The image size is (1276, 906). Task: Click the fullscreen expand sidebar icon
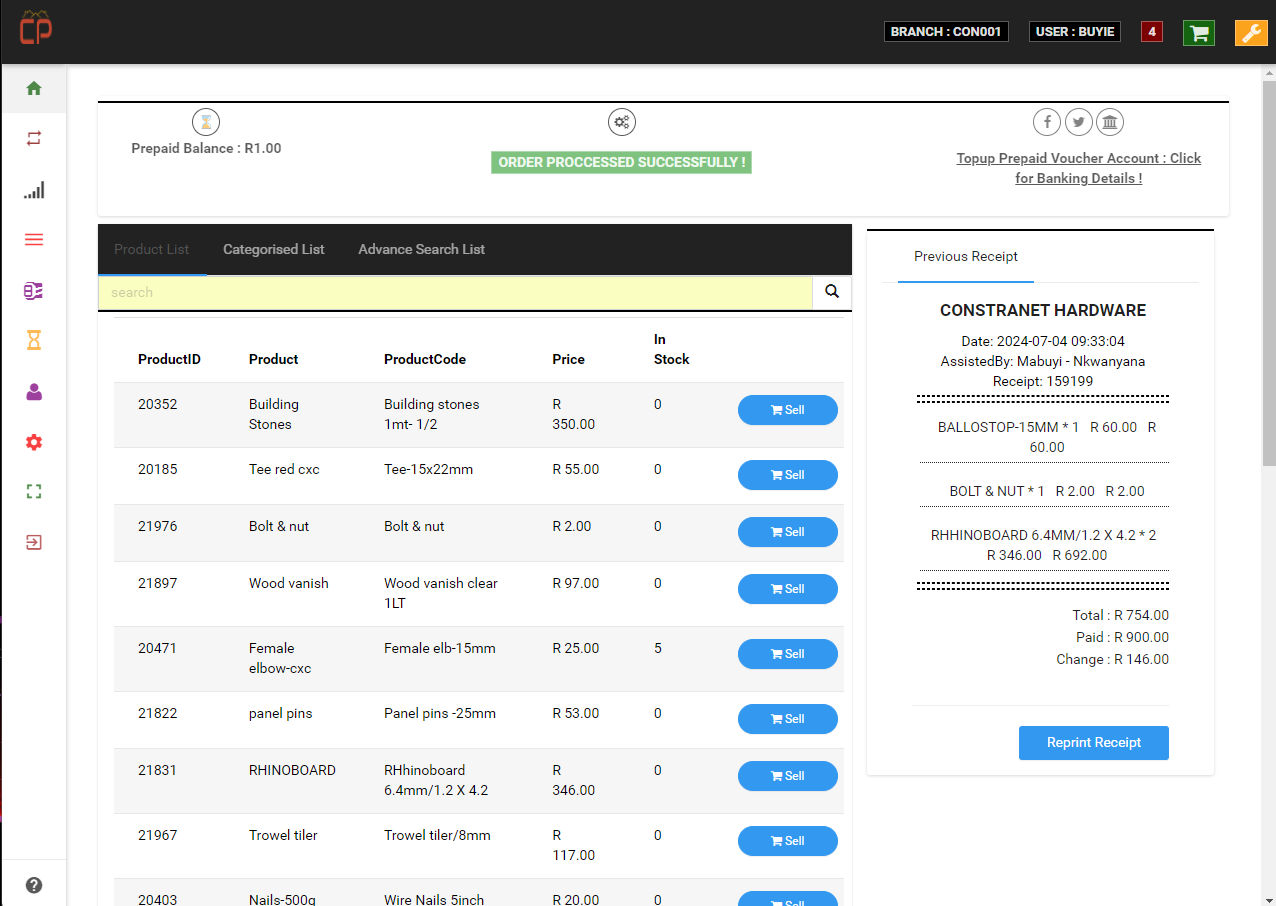(x=34, y=492)
